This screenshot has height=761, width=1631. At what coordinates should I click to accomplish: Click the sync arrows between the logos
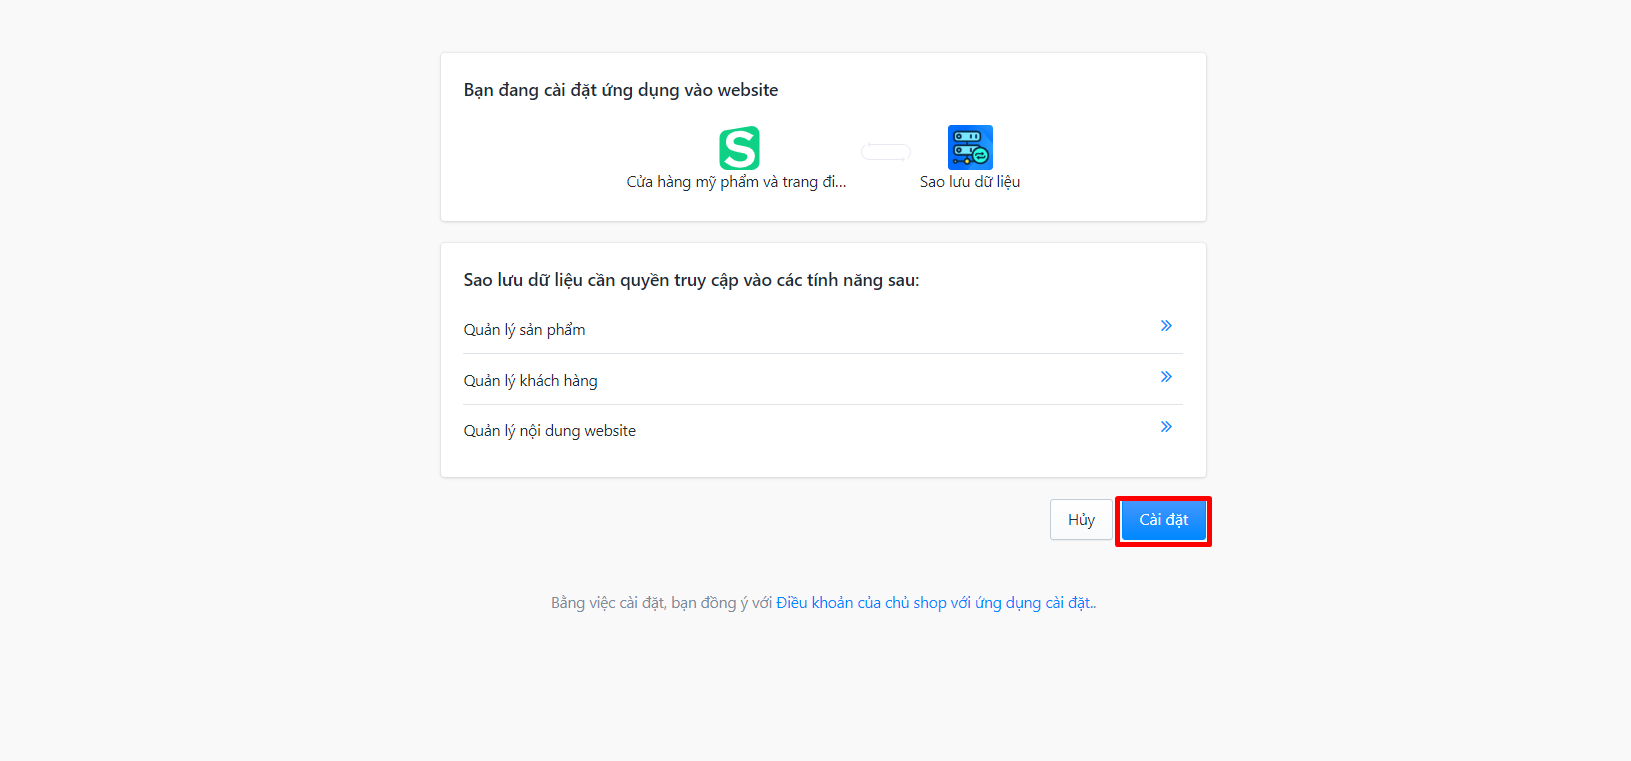pyautogui.click(x=886, y=152)
